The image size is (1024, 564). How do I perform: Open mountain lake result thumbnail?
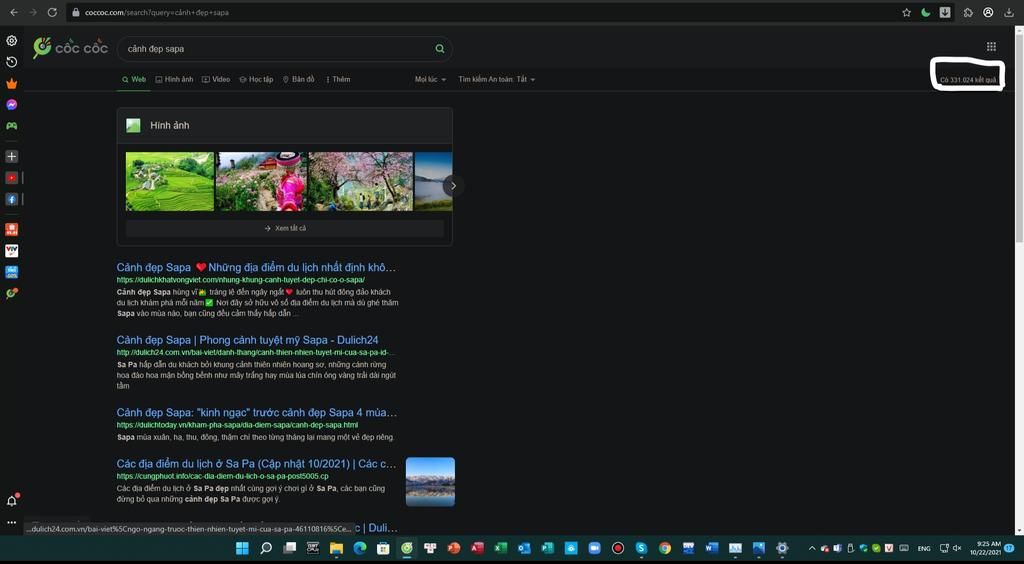tap(430, 482)
